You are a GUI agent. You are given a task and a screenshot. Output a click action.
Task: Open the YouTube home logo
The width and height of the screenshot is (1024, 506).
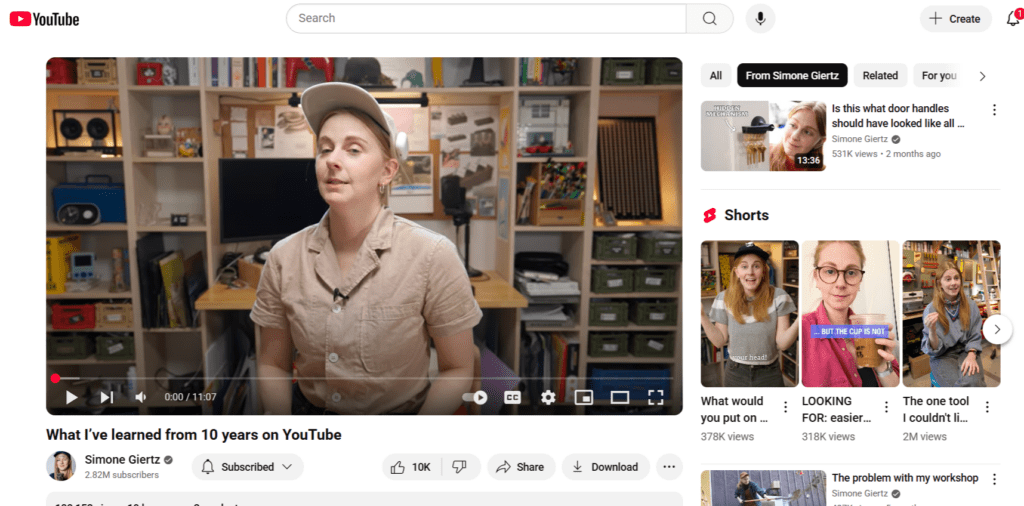click(x=44, y=19)
